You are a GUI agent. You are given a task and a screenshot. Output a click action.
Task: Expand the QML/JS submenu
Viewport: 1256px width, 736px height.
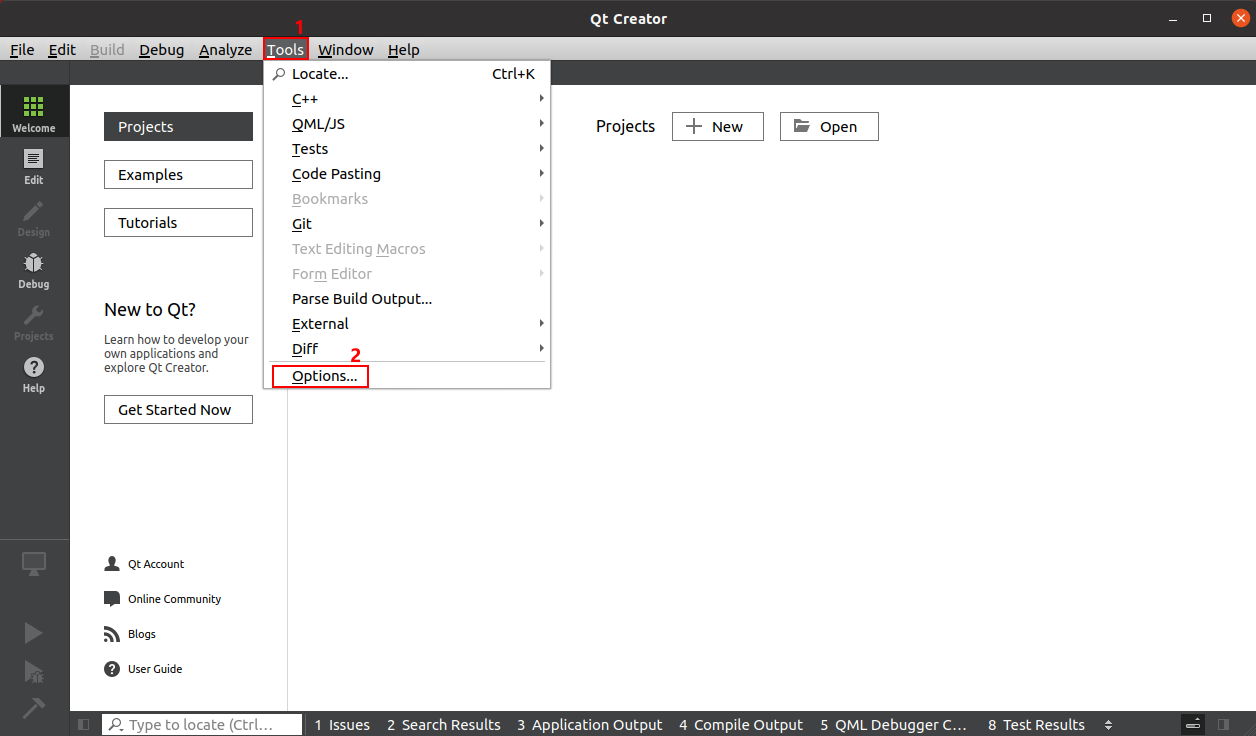[x=407, y=124]
